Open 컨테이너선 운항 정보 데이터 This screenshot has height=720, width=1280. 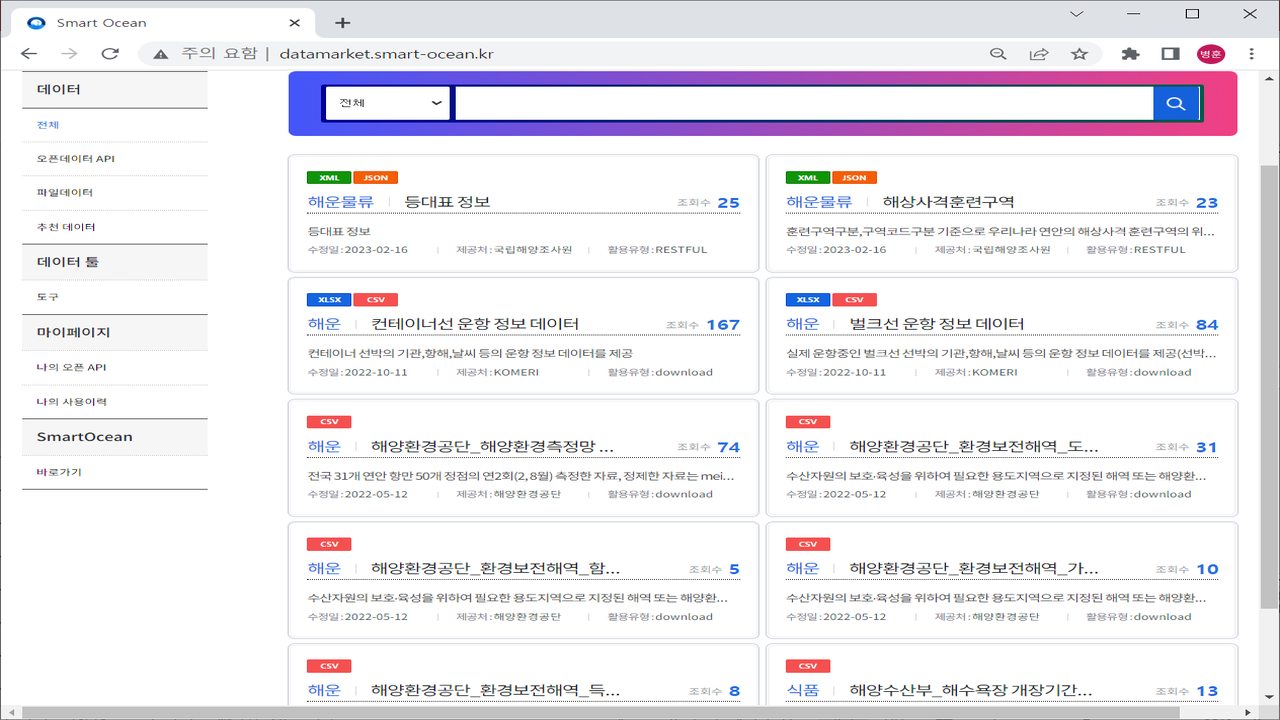[x=475, y=324]
